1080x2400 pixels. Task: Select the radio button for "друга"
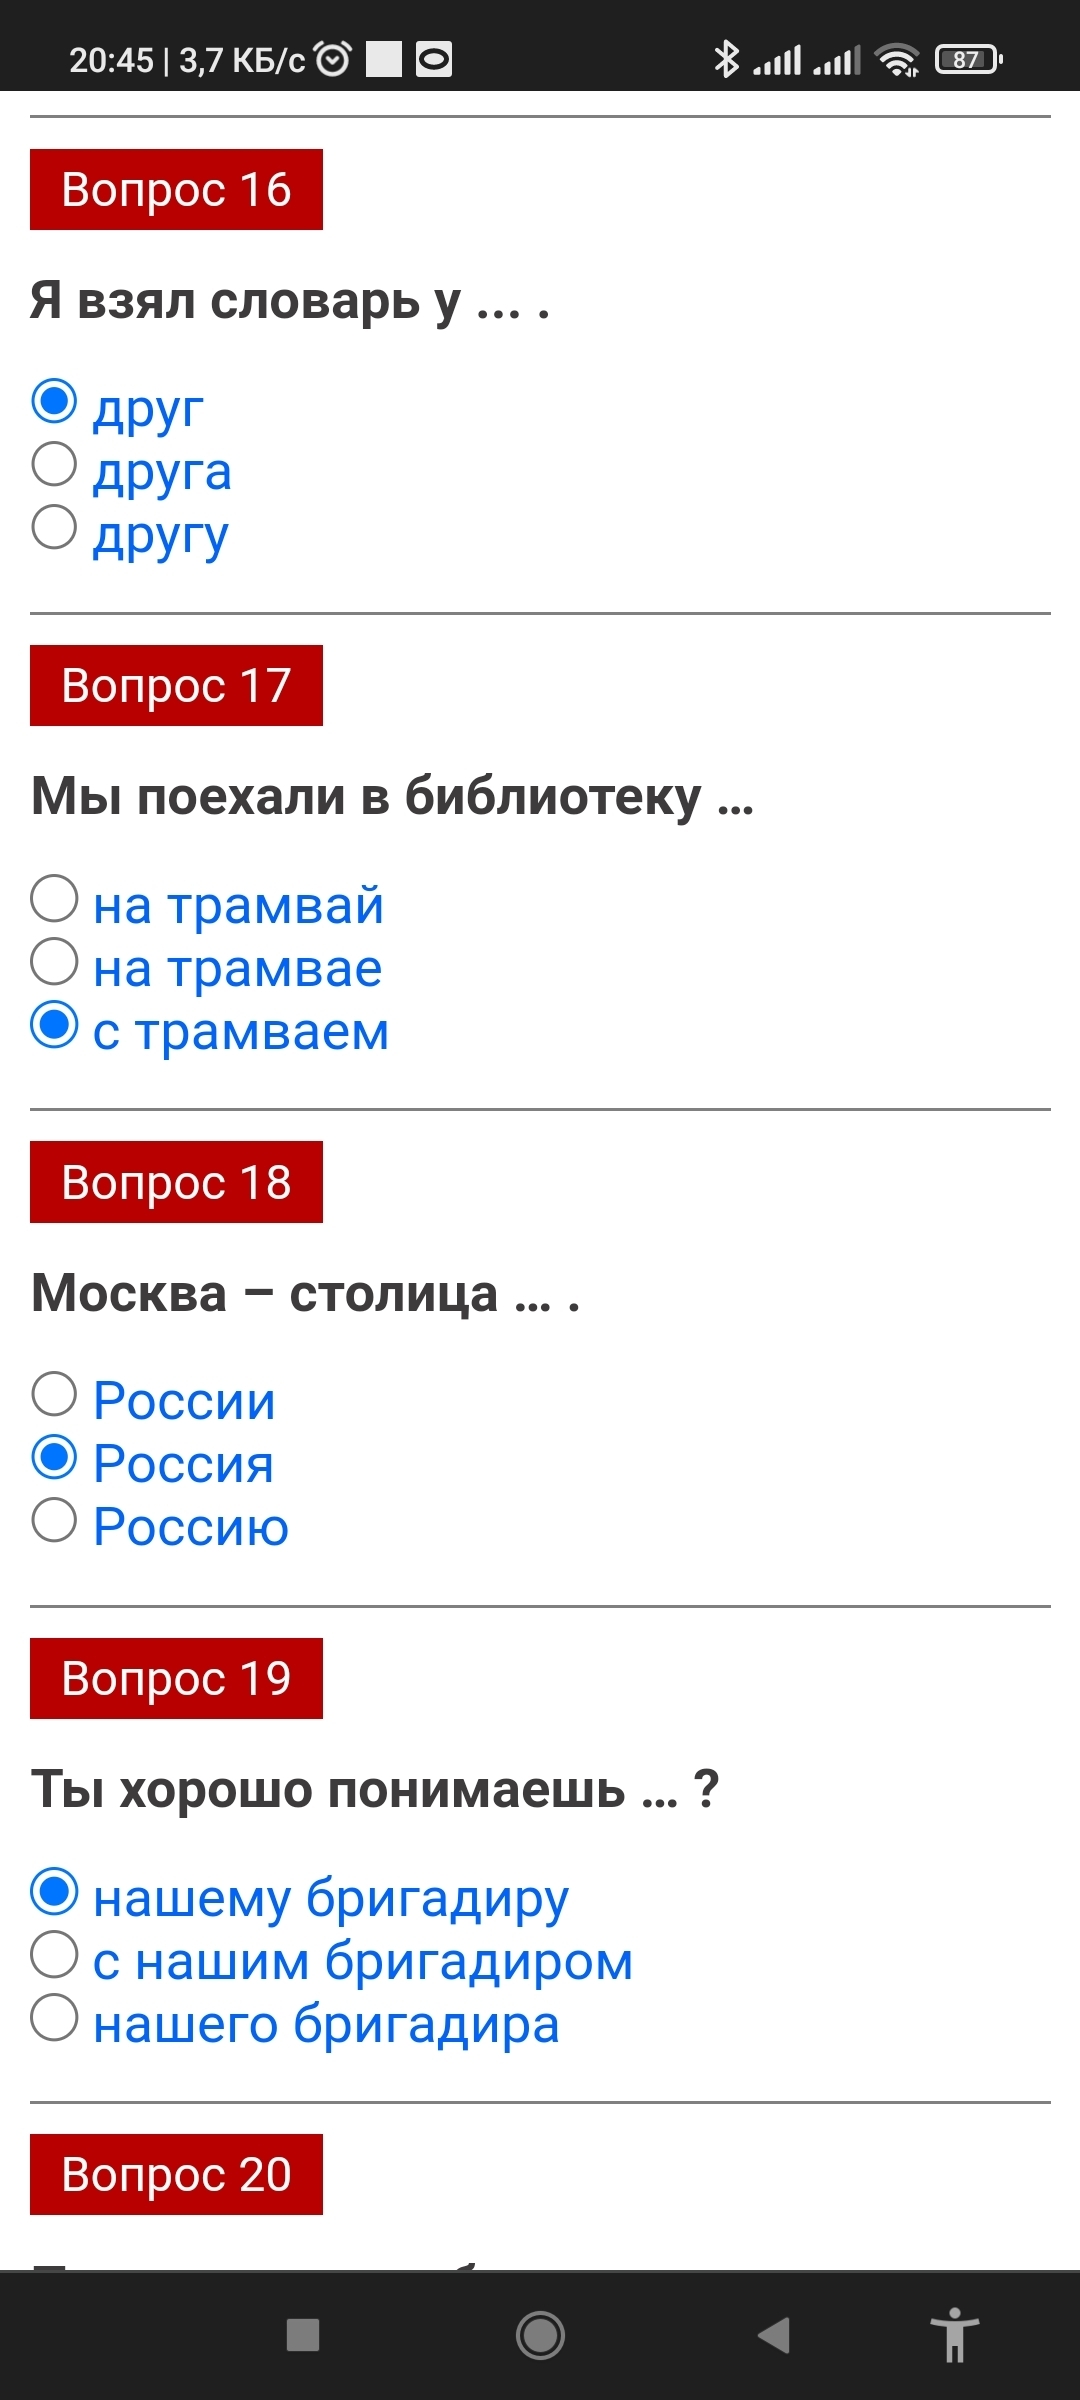point(54,465)
